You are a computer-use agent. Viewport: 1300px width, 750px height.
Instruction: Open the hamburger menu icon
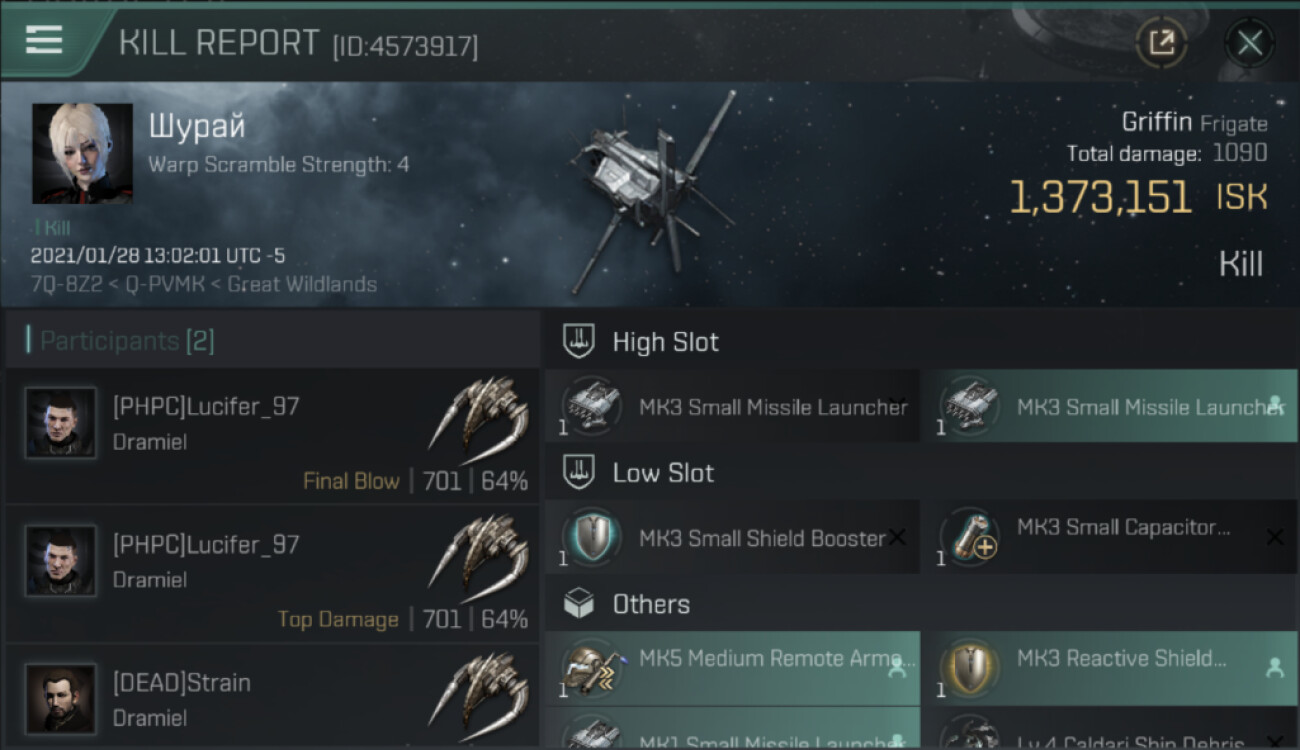(x=44, y=40)
